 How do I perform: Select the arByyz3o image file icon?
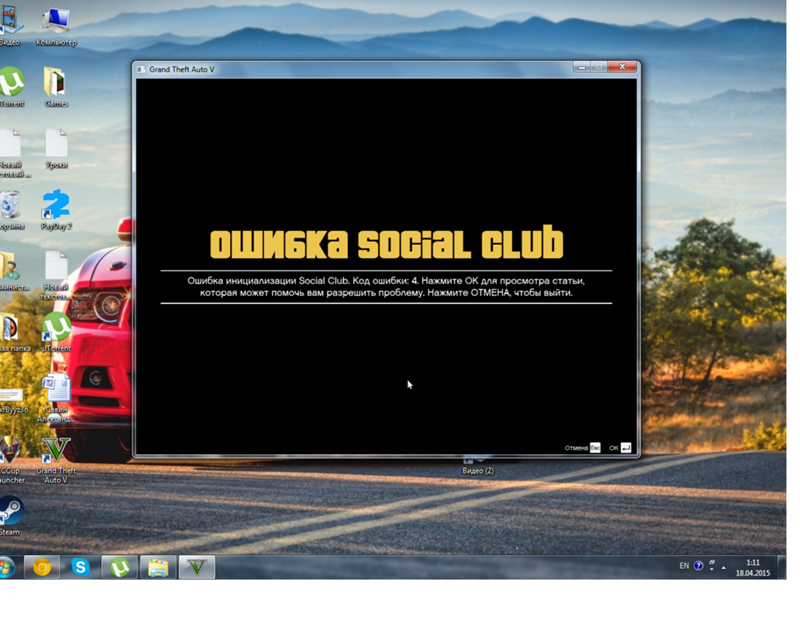12,399
